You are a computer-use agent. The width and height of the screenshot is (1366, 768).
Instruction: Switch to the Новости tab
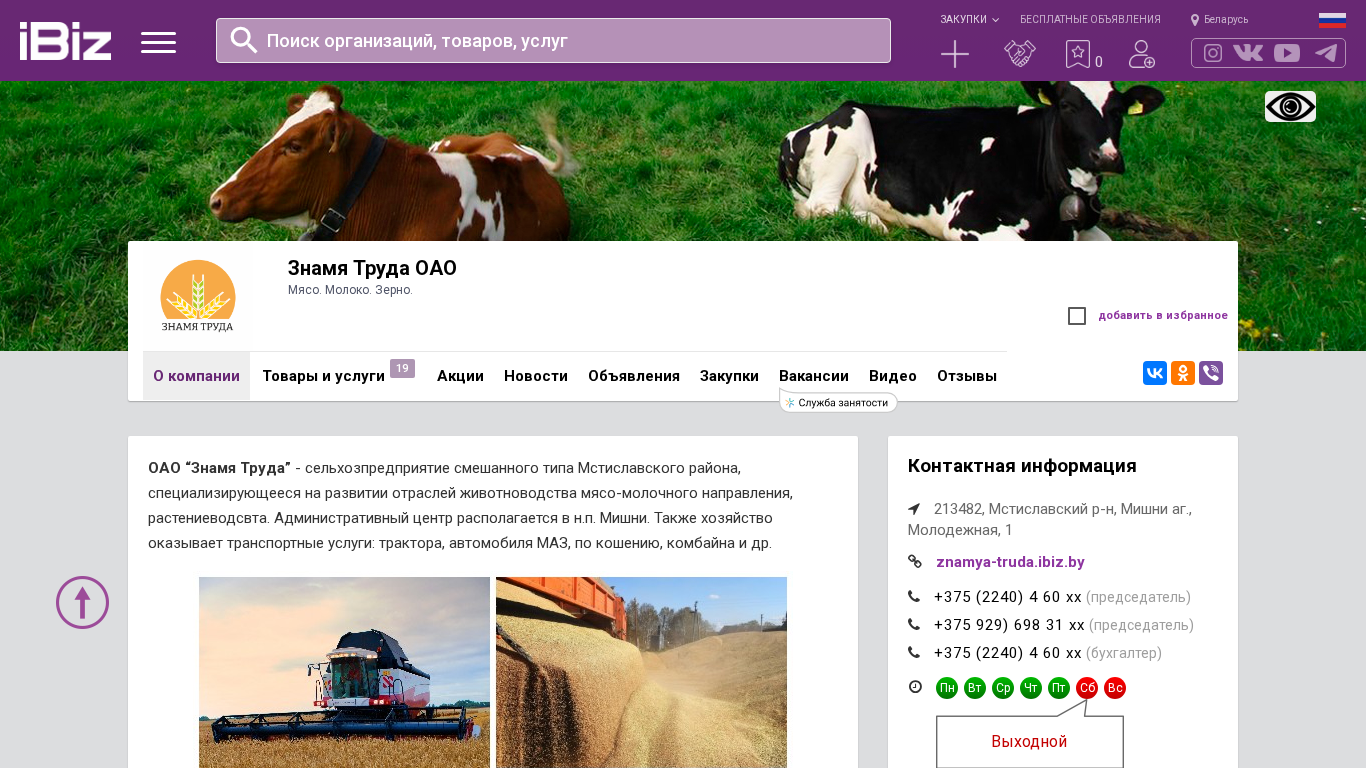pos(536,376)
